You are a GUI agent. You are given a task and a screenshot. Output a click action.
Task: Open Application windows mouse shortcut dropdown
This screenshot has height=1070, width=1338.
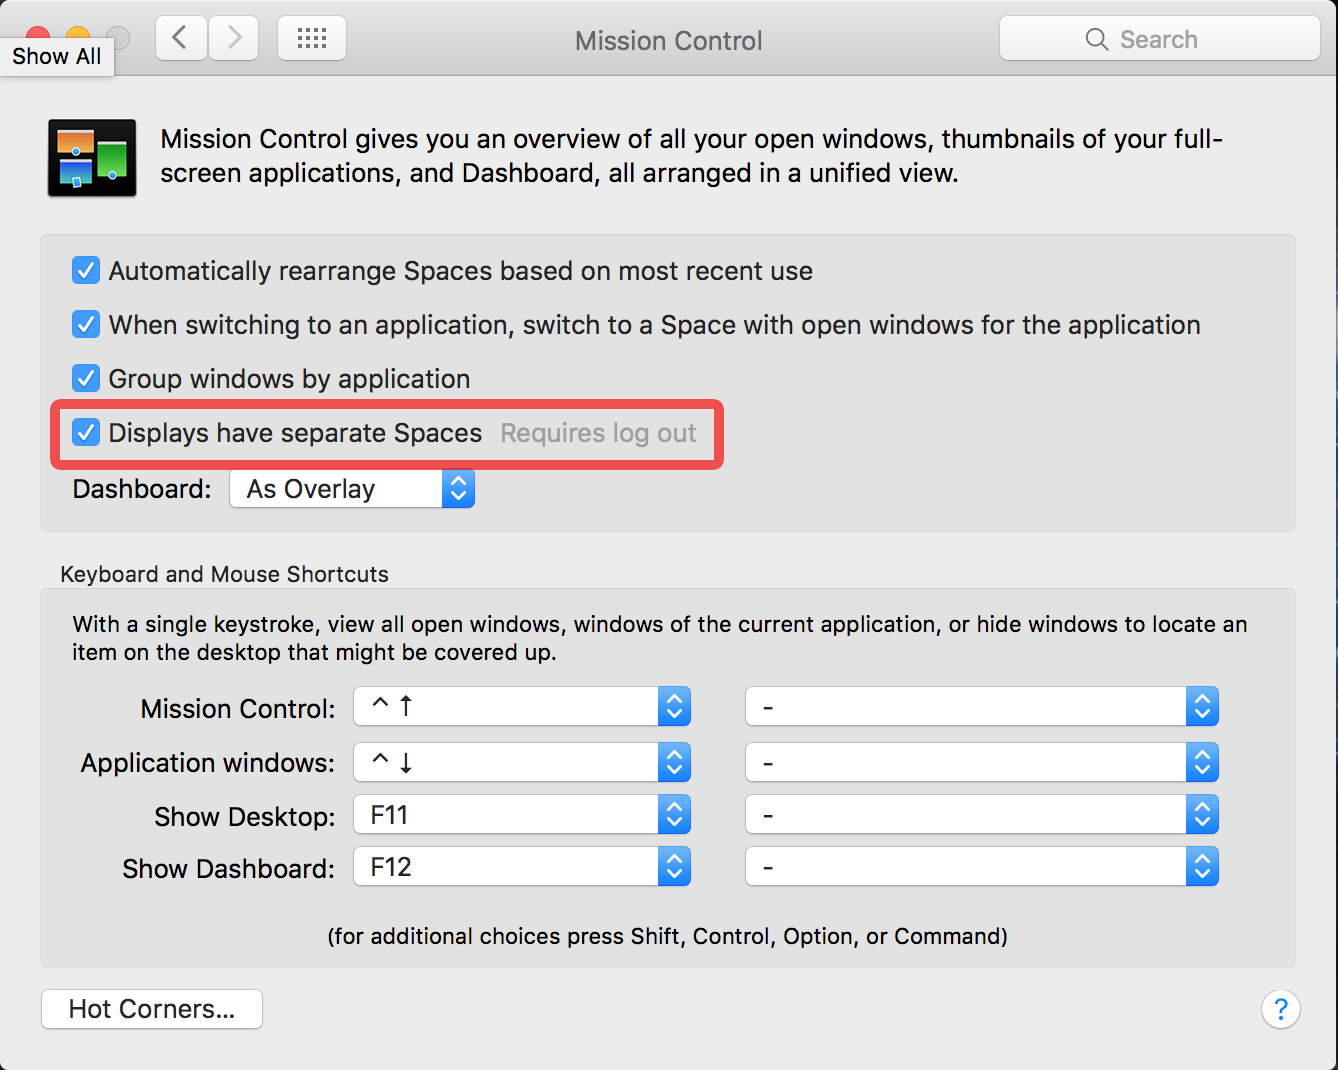point(982,763)
